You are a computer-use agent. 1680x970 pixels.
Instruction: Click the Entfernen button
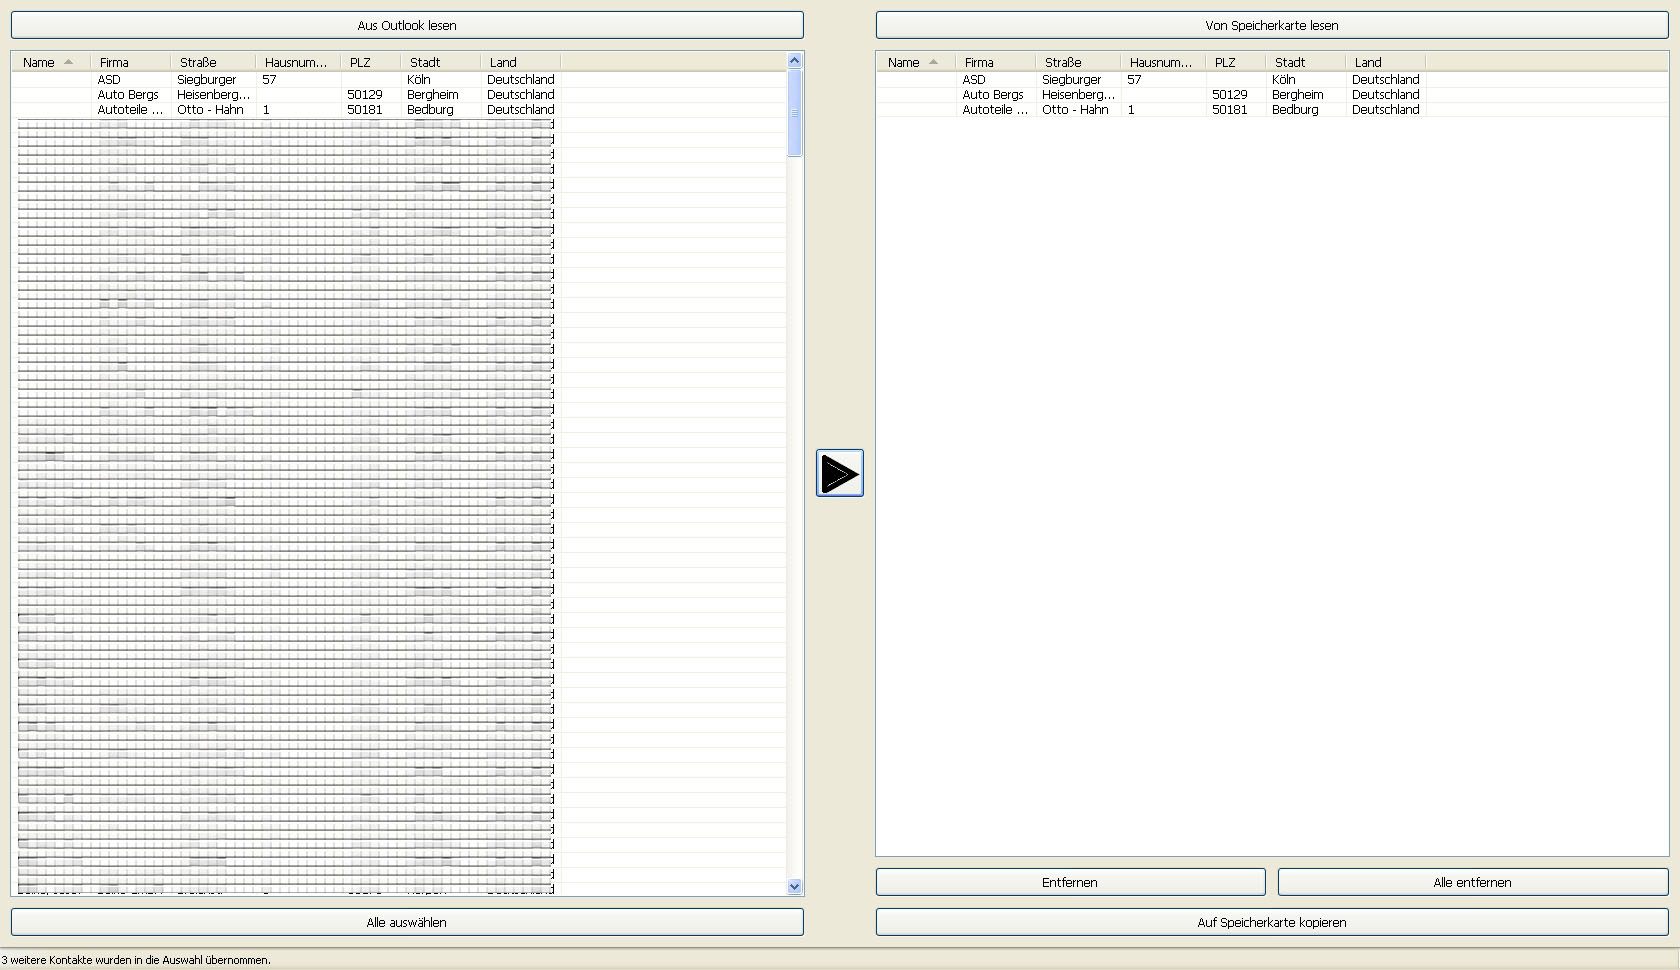click(1070, 882)
